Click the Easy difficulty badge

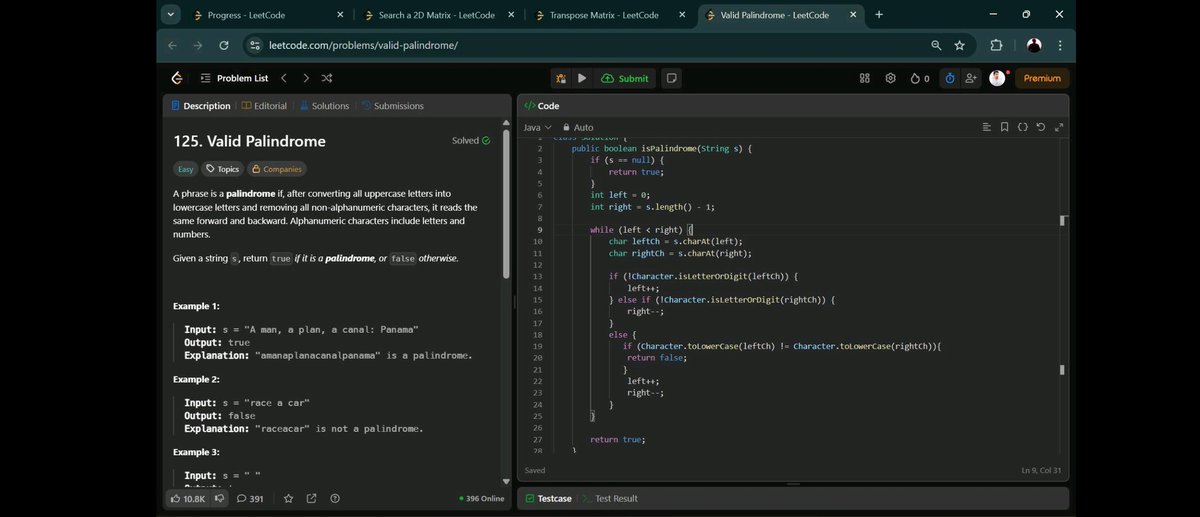click(185, 169)
